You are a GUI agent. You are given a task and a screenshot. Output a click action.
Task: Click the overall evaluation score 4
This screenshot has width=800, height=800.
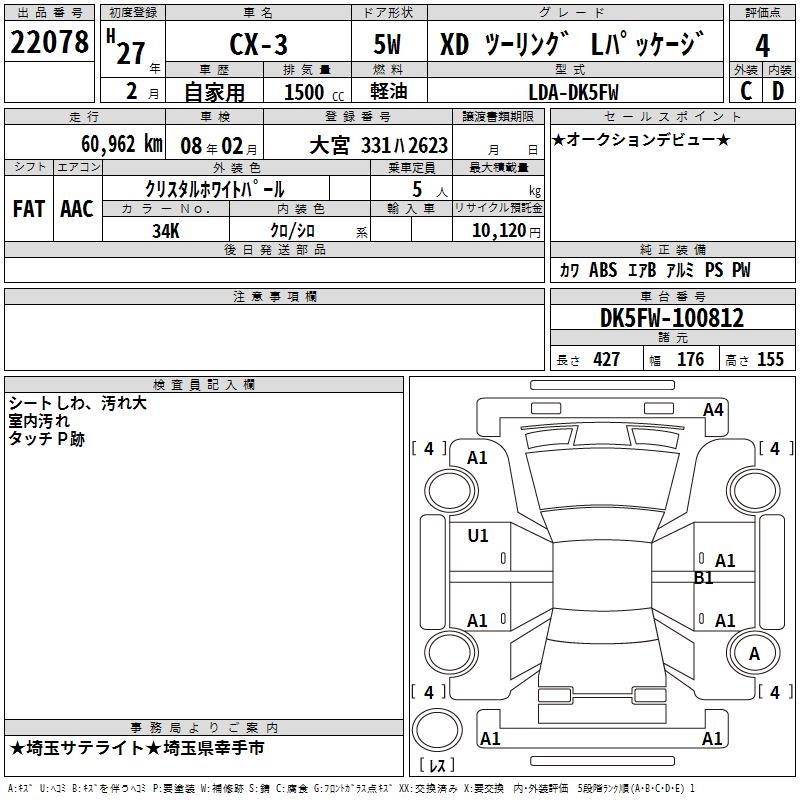[x=762, y=46]
